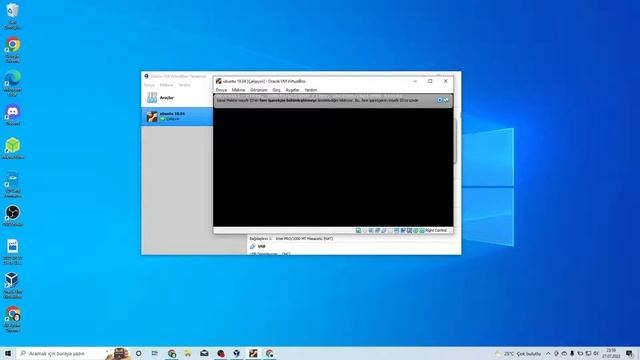This screenshot has height=360, width=640.
Task: Switch to running ubuntu VM taskbar icon
Action: click(253, 353)
